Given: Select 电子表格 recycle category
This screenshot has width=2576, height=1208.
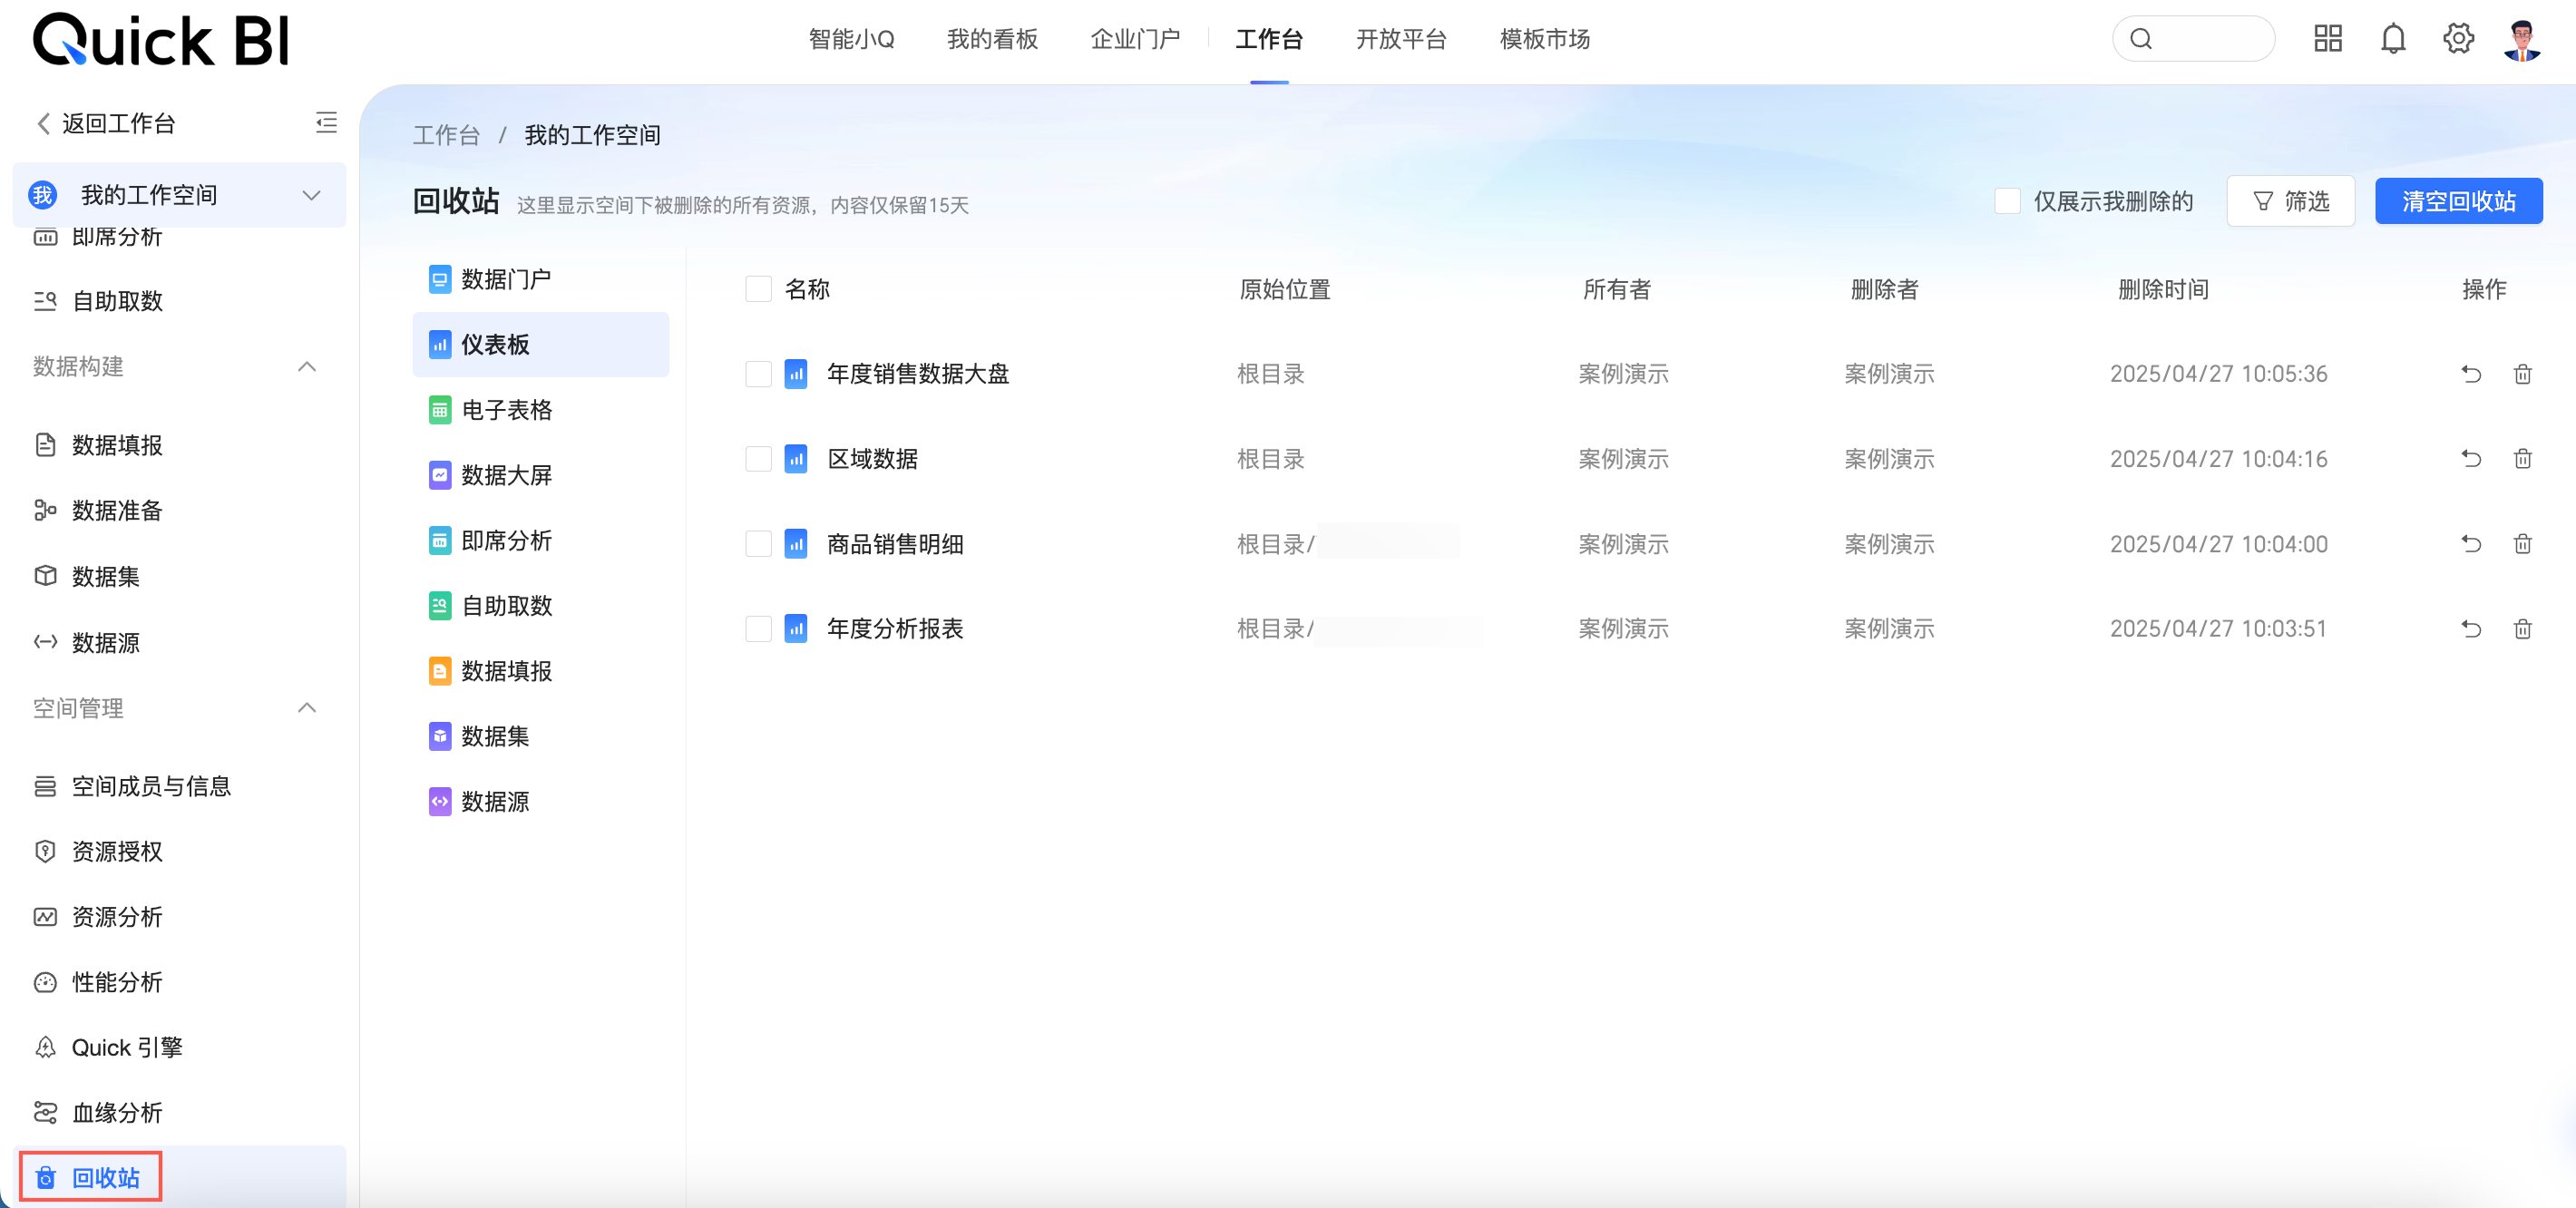Looking at the screenshot, I should [540, 410].
